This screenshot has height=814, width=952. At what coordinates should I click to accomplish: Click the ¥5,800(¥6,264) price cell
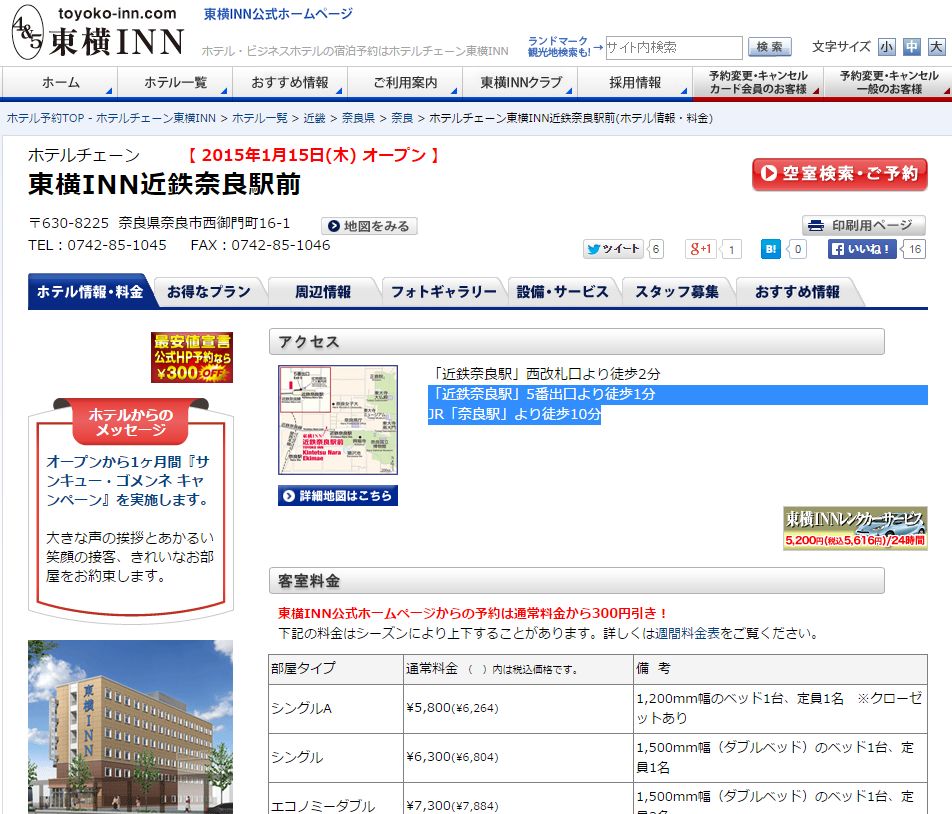coord(518,708)
